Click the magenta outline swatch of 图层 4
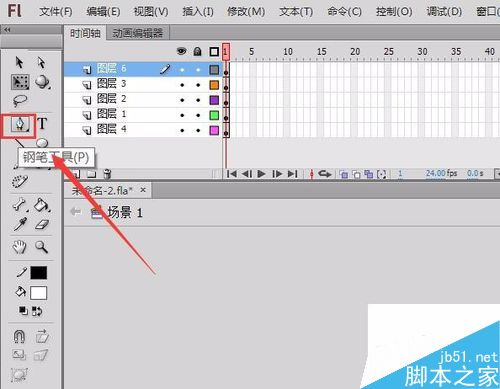This screenshot has height=389, width=500. tap(214, 130)
